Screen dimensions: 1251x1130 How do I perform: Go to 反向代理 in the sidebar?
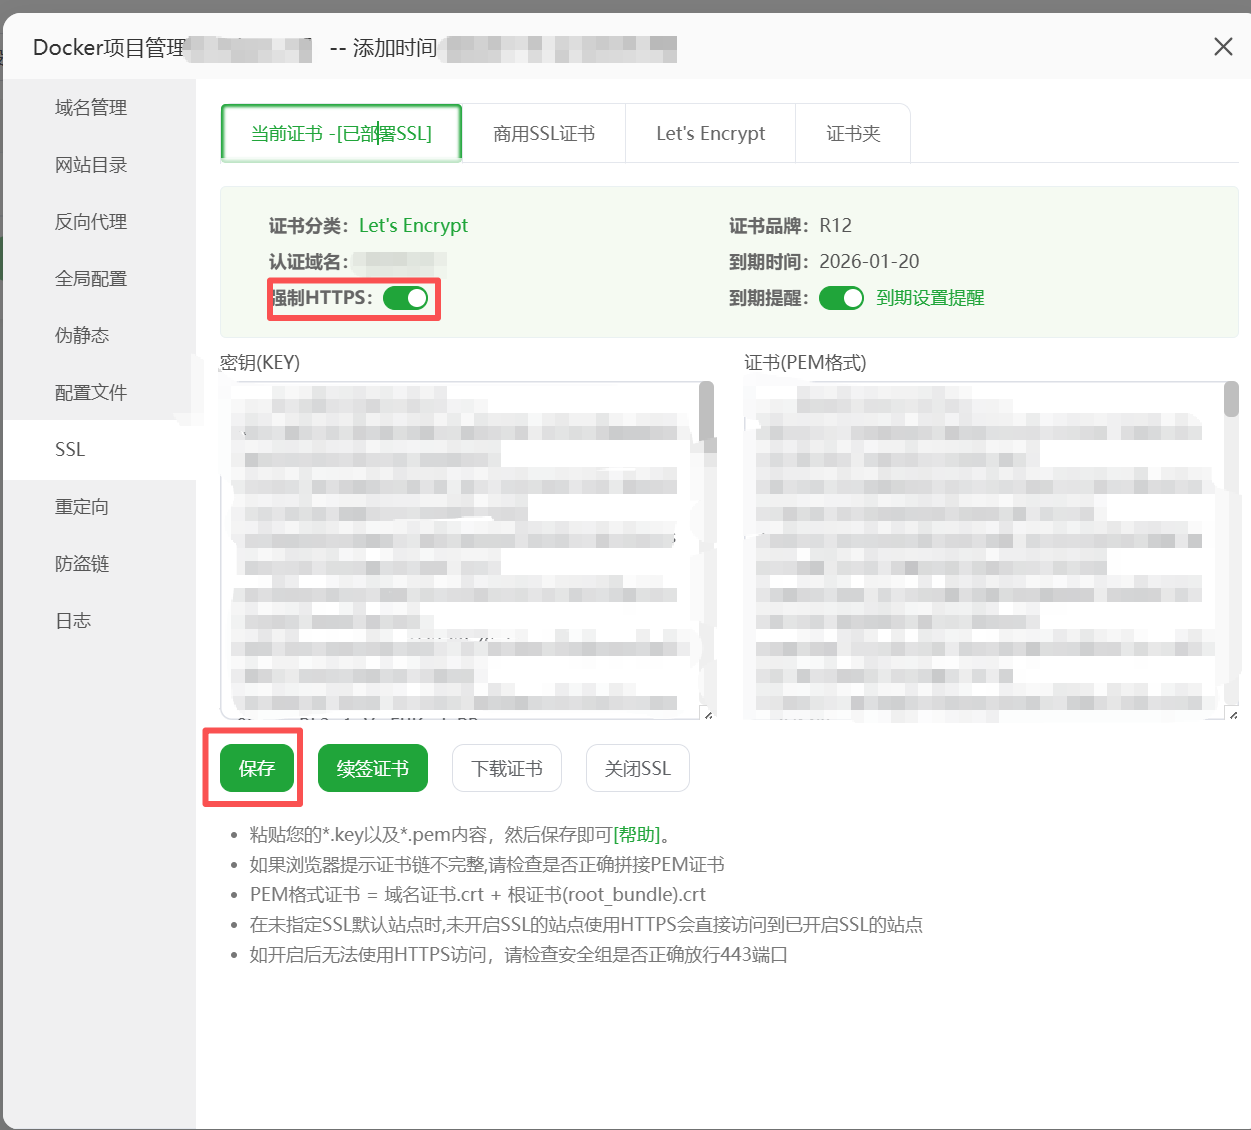(91, 222)
